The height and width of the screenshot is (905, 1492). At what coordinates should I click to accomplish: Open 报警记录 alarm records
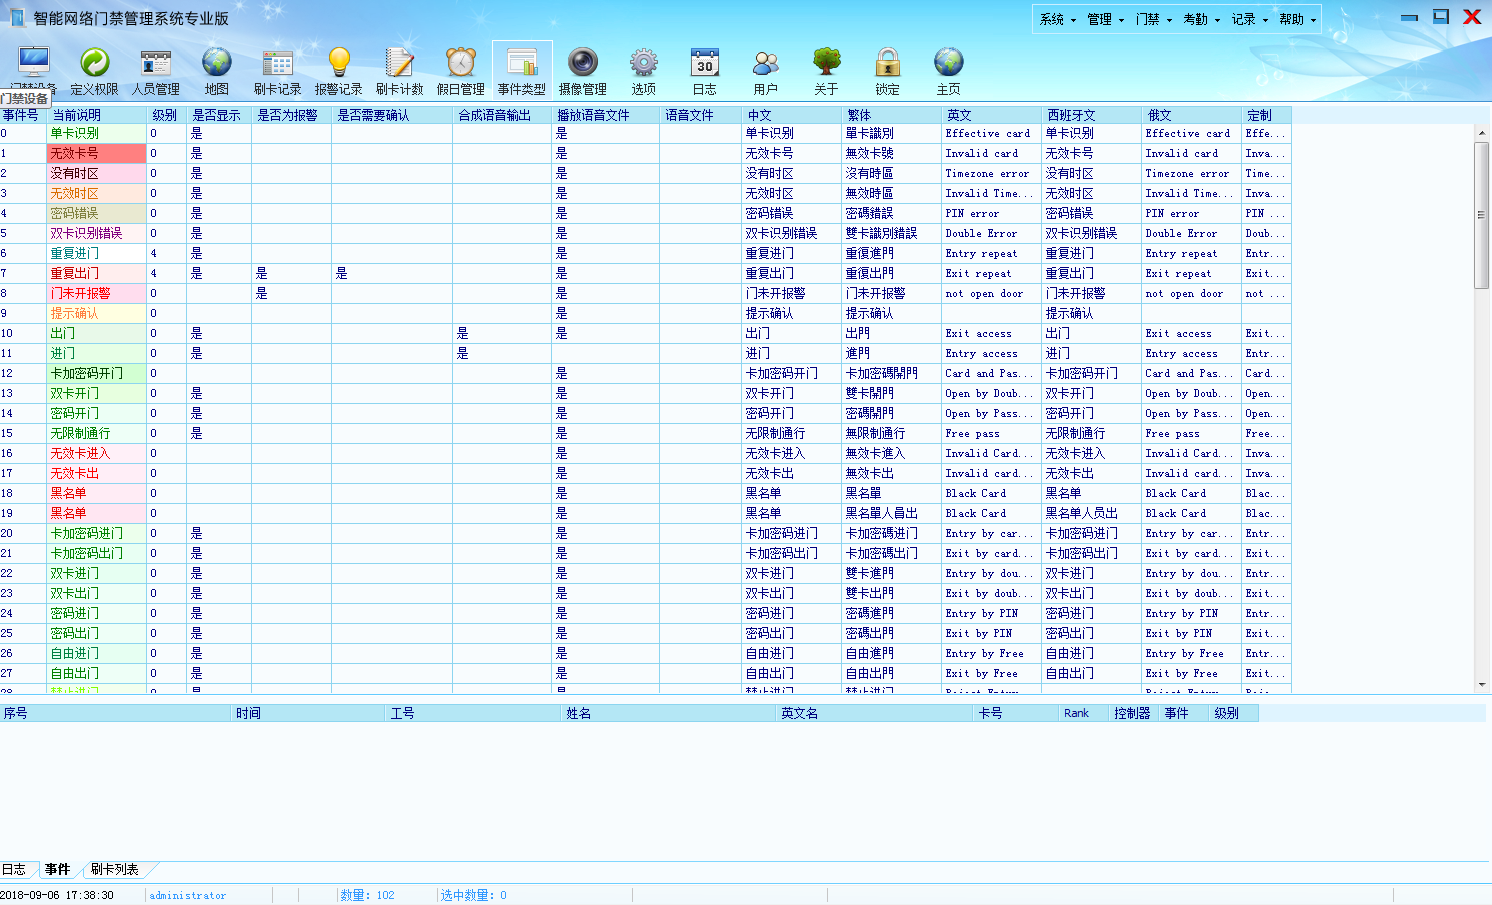tap(339, 71)
